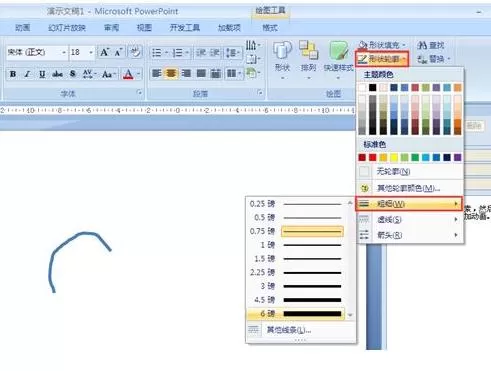Center align the text
The image size is (491, 371).
coord(171,73)
